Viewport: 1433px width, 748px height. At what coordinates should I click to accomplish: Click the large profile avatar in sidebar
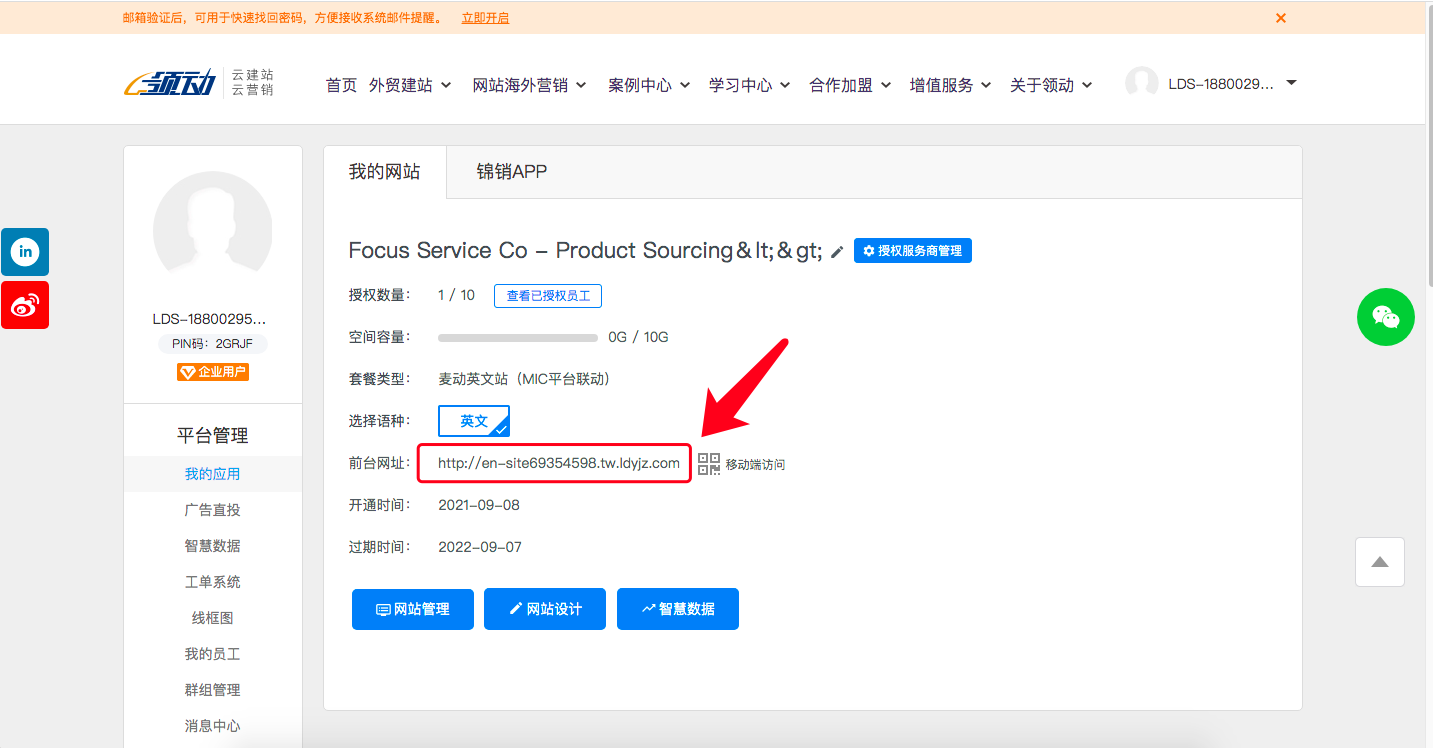212,230
